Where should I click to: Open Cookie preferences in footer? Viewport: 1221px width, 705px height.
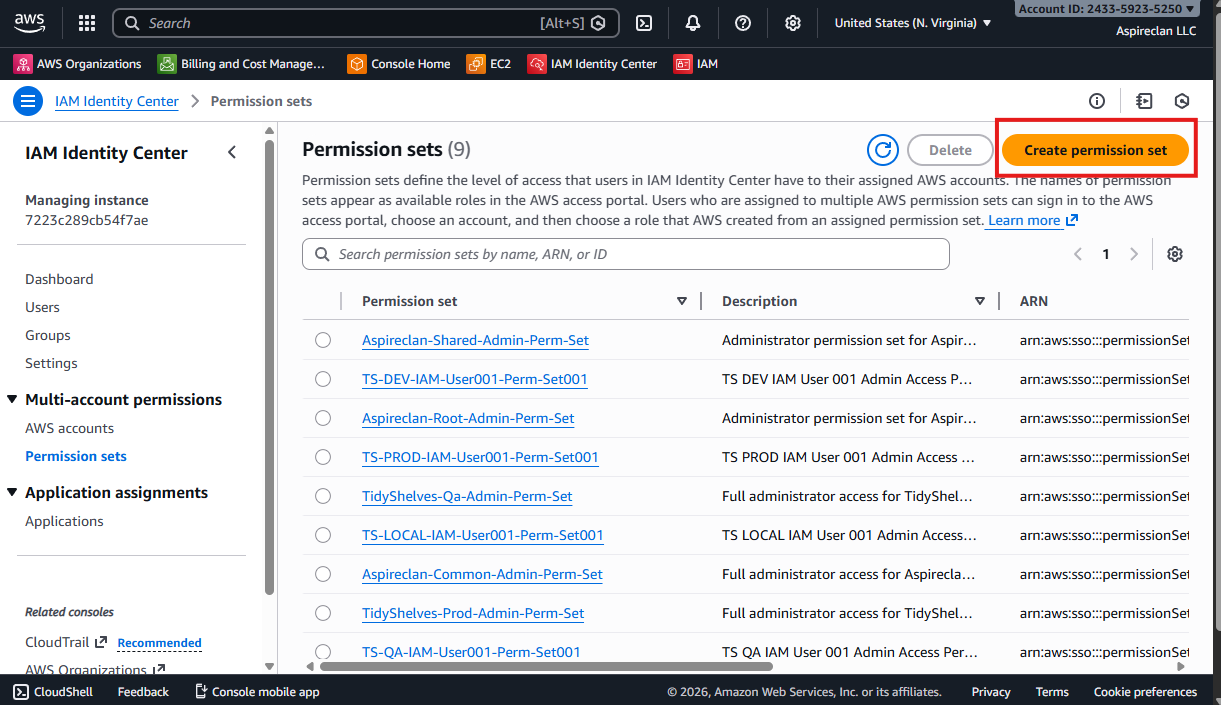1145,691
